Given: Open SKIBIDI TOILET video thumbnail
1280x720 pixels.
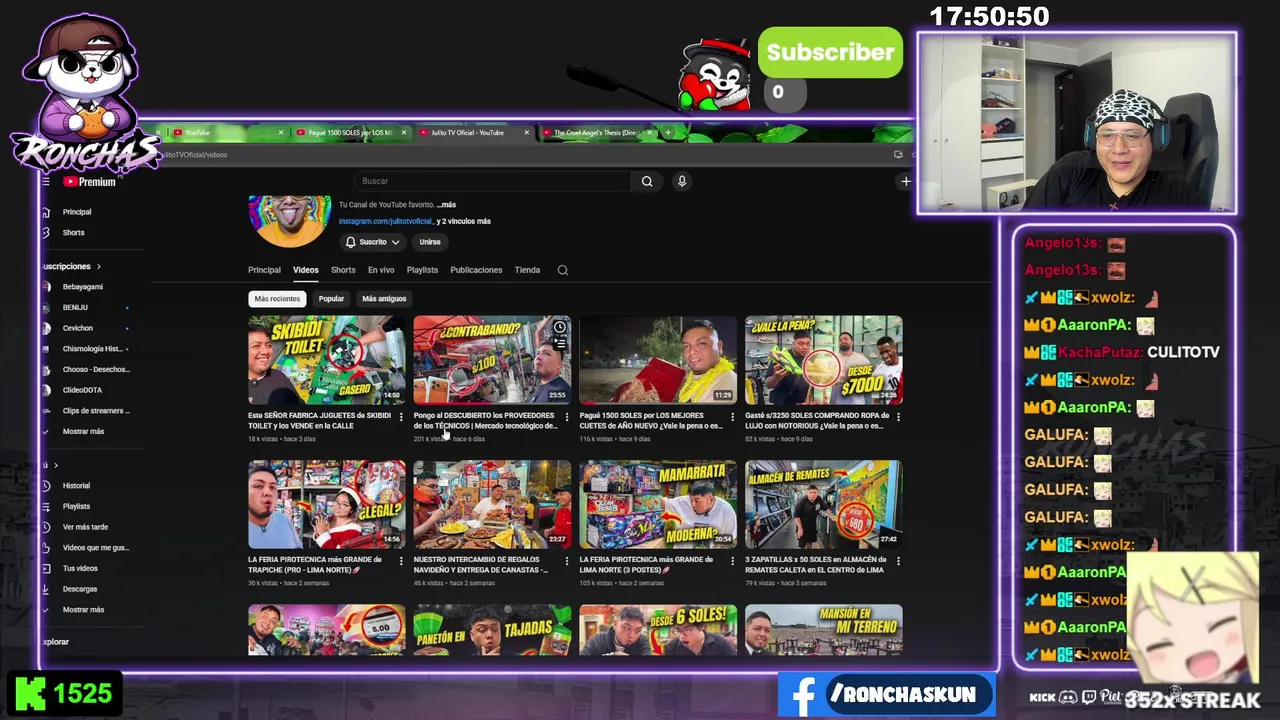Looking at the screenshot, I should point(327,360).
